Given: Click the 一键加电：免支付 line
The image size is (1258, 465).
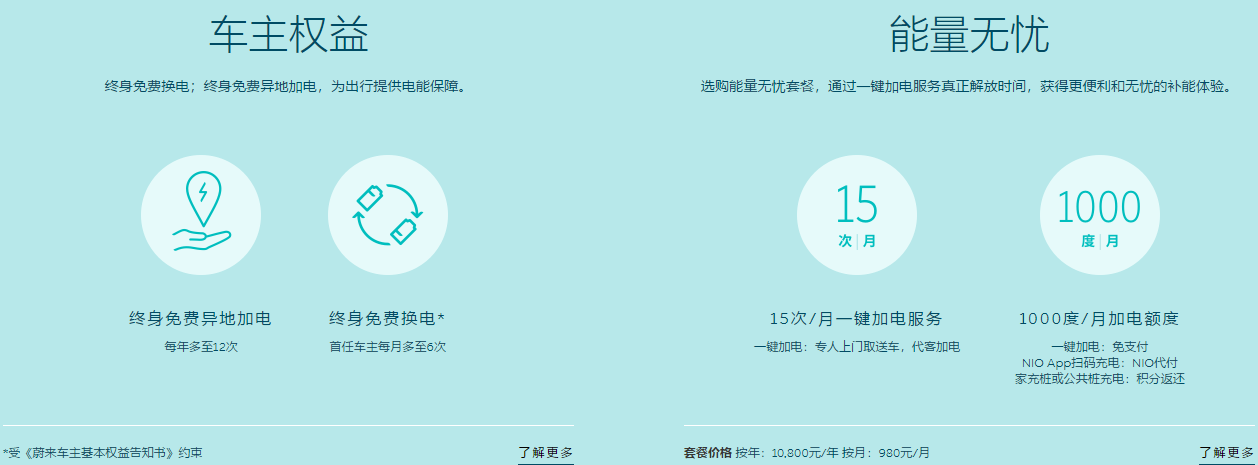Looking at the screenshot, I should tap(1099, 347).
